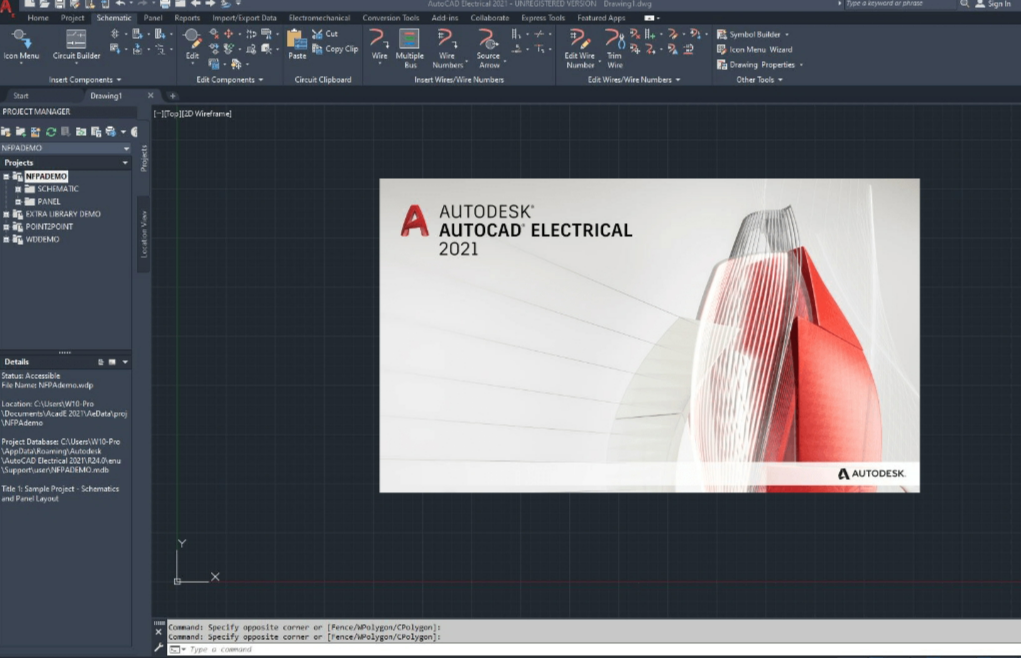1021x658 pixels.
Task: Open the Conversion Tools tab
Action: 391,18
